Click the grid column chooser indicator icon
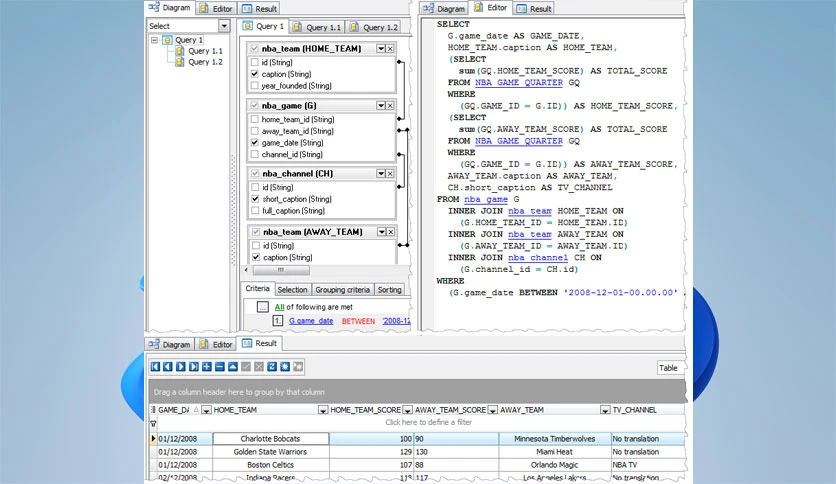 point(154,410)
